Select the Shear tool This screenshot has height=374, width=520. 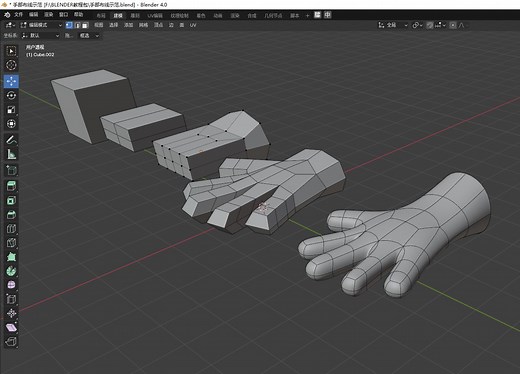click(x=11, y=328)
